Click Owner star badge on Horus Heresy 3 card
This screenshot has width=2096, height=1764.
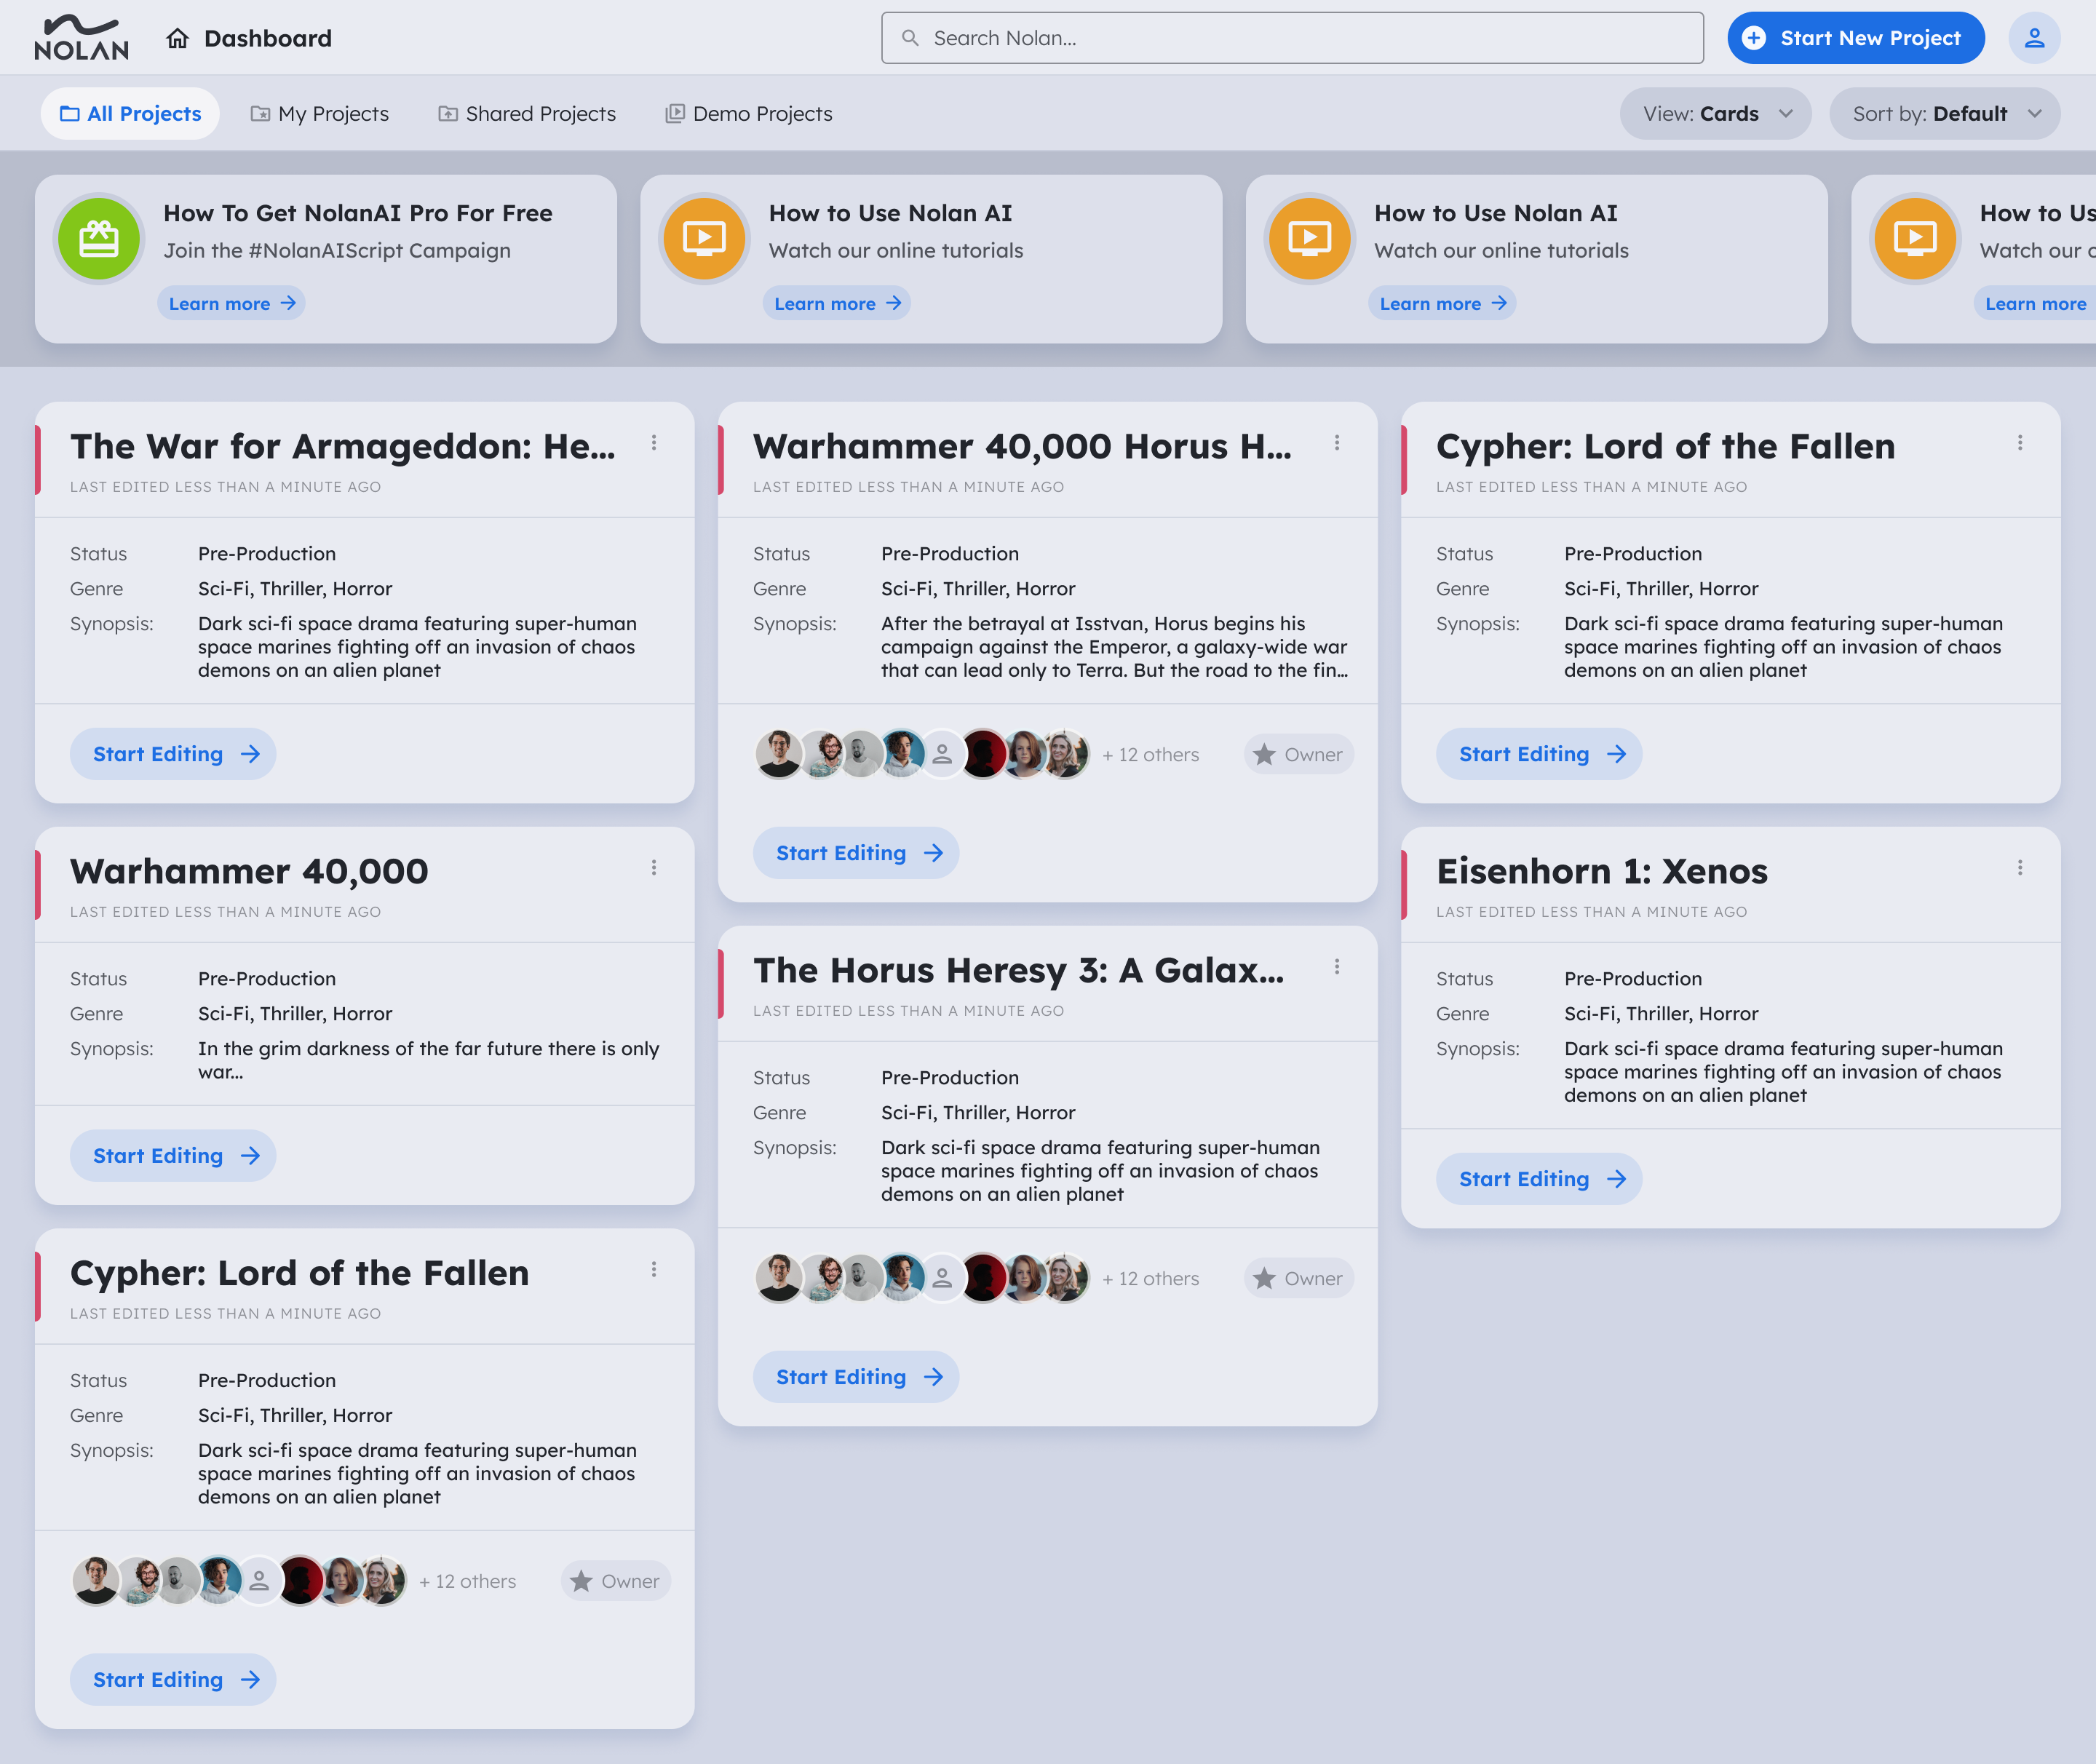tap(1298, 1278)
